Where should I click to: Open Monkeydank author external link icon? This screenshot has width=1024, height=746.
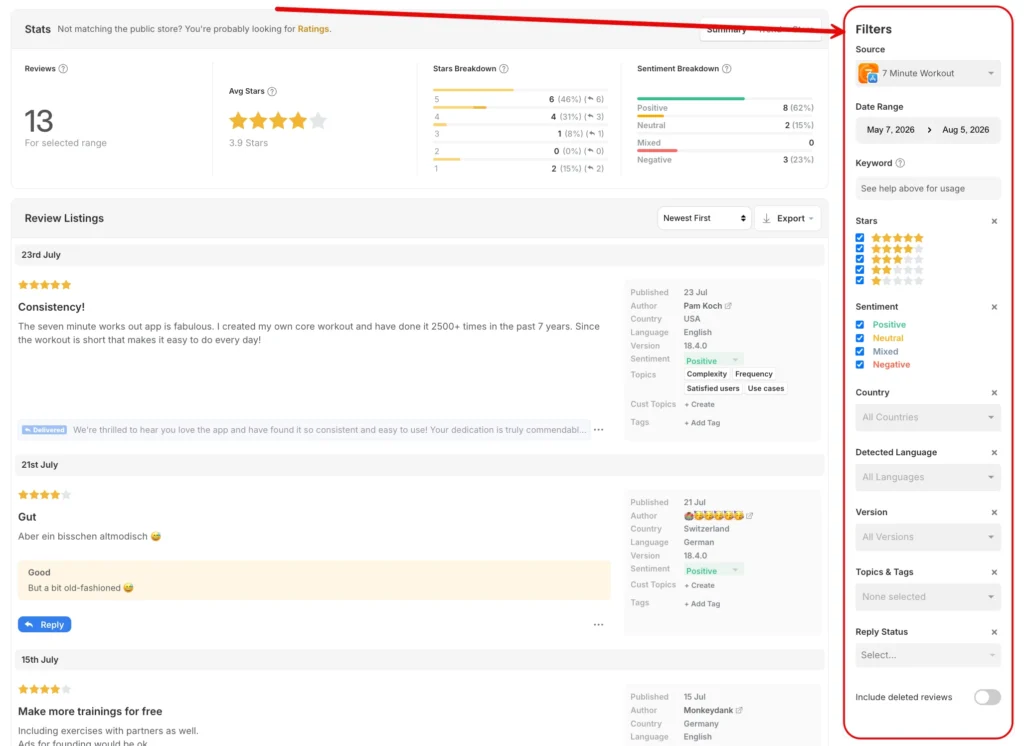pos(739,710)
